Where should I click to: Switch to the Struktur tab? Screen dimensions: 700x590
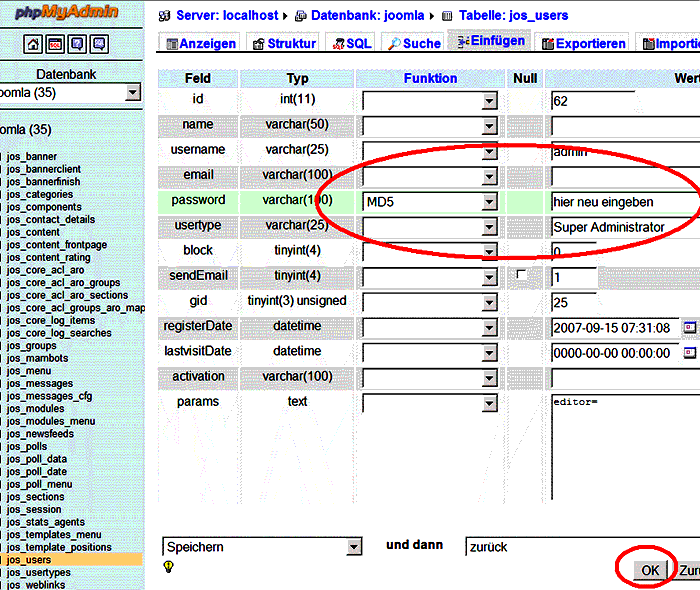[x=284, y=43]
